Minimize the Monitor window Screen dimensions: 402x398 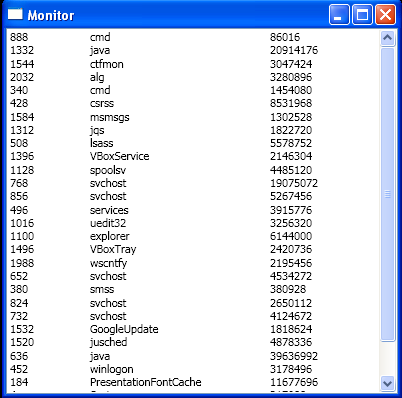pyautogui.click(x=339, y=15)
